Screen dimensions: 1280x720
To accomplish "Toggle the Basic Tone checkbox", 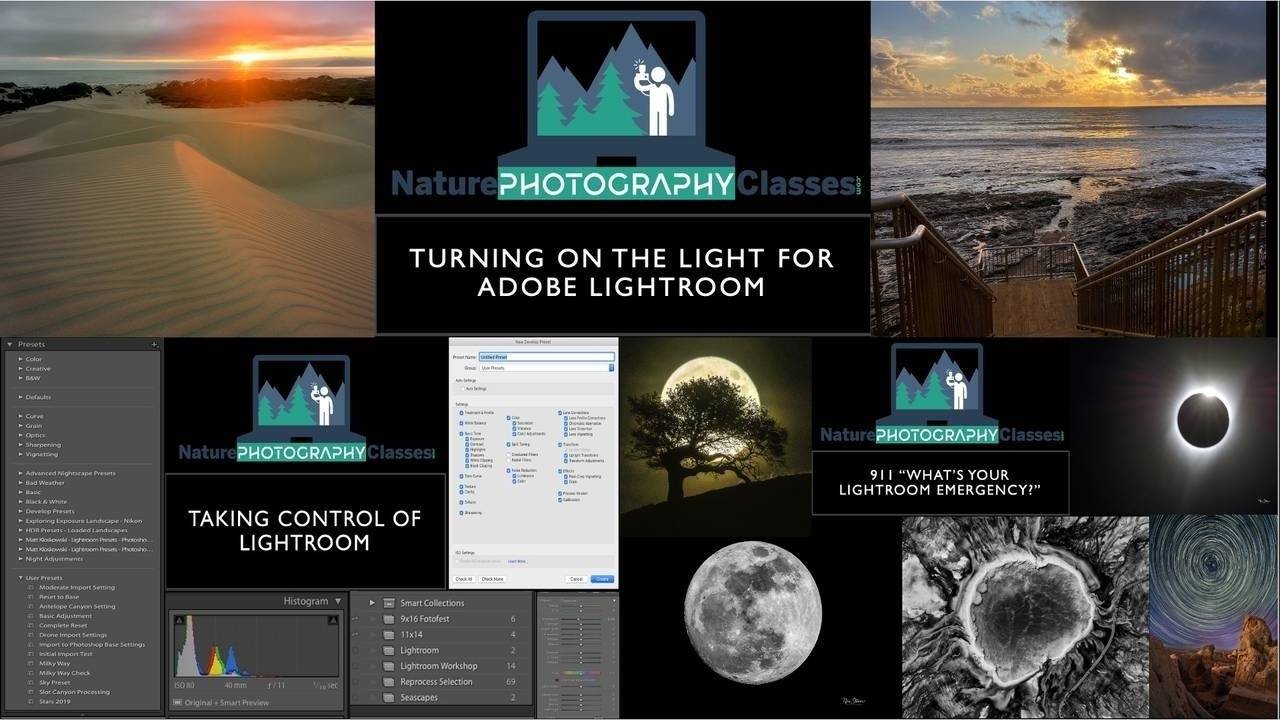I will point(462,433).
